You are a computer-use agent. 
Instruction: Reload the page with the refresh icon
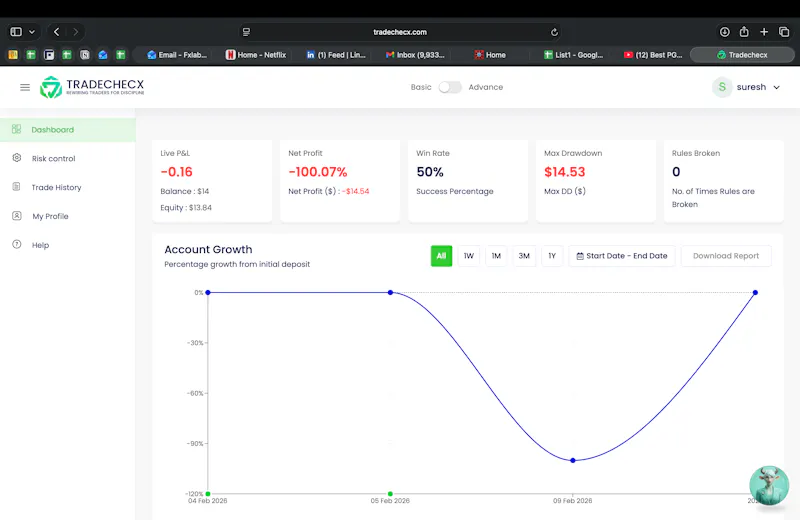[x=554, y=32]
